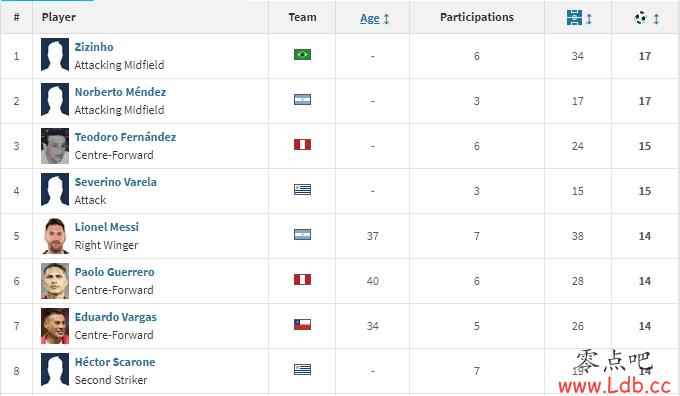Viewport: 680px width, 396px height.
Task: Click Lionel Messi's portrait photo
Action: pyautogui.click(x=55, y=236)
